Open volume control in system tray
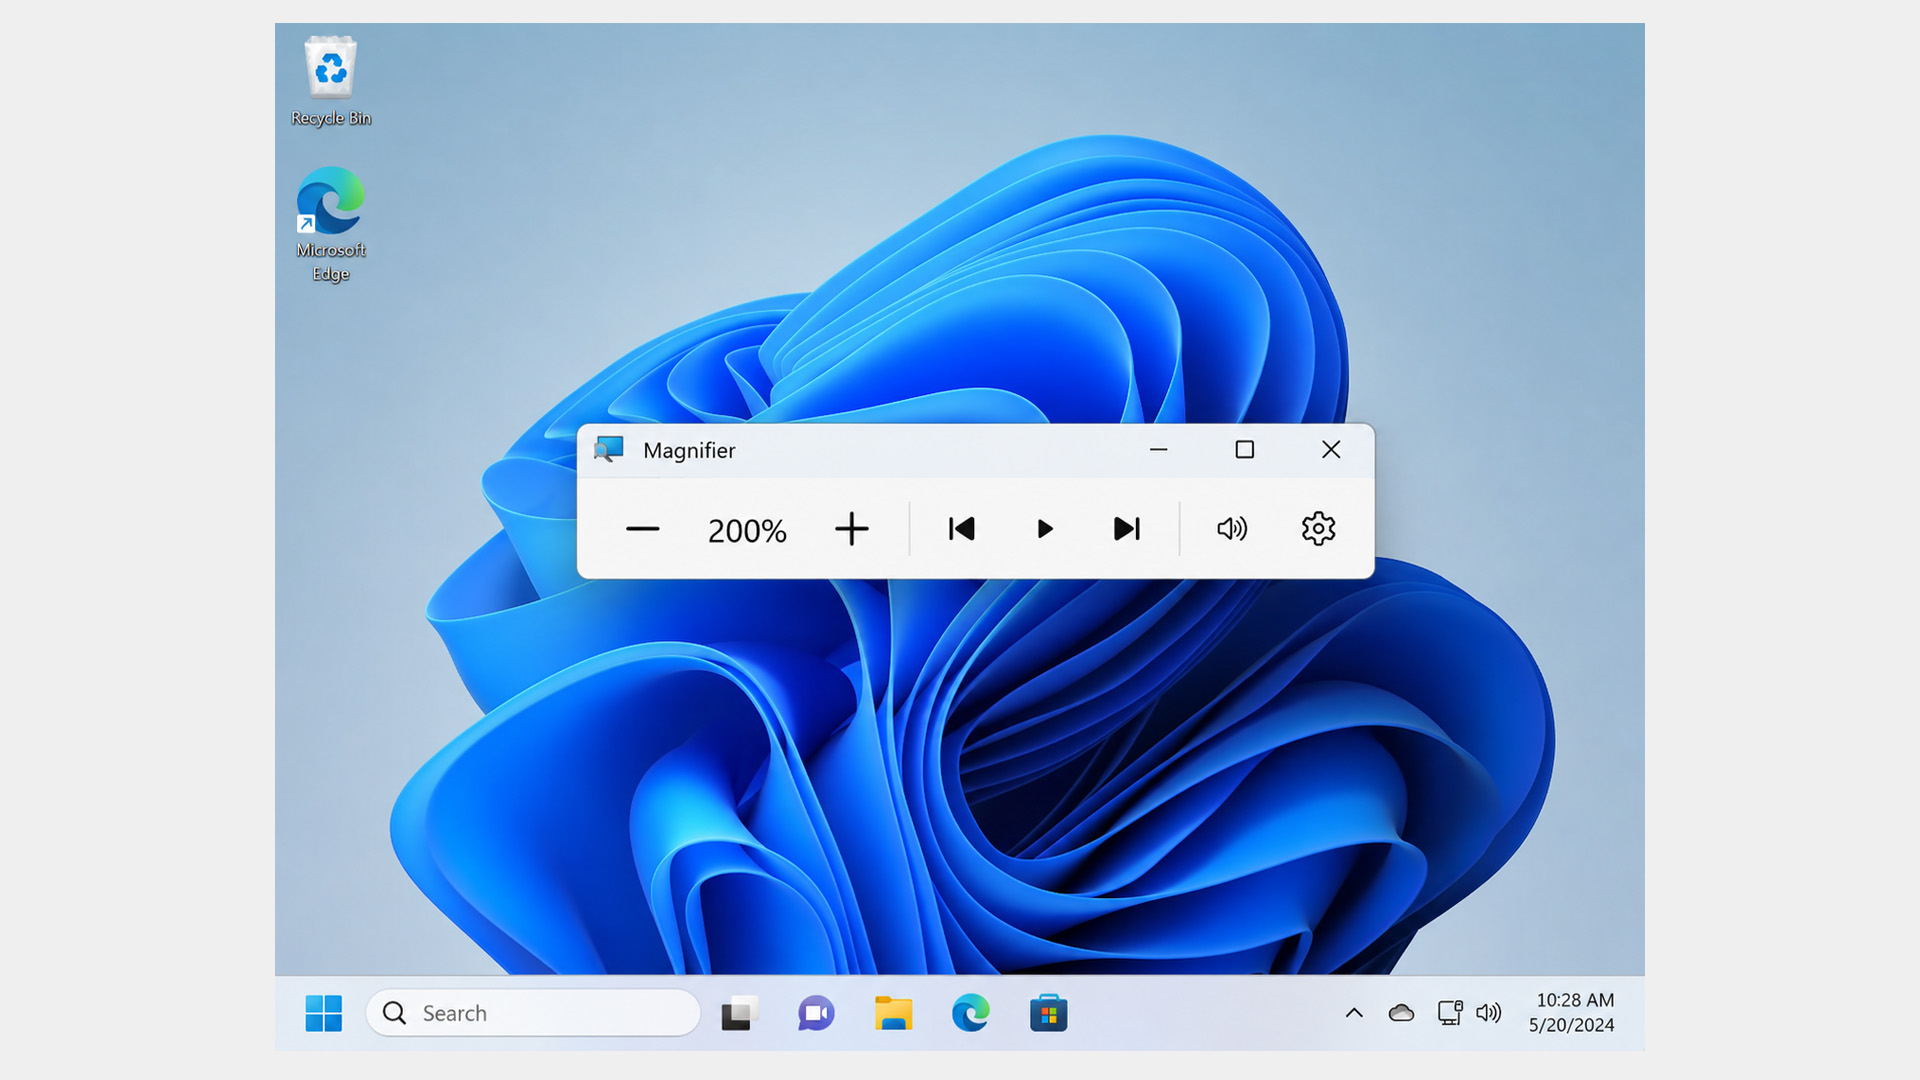The image size is (1920, 1080). (1489, 1013)
